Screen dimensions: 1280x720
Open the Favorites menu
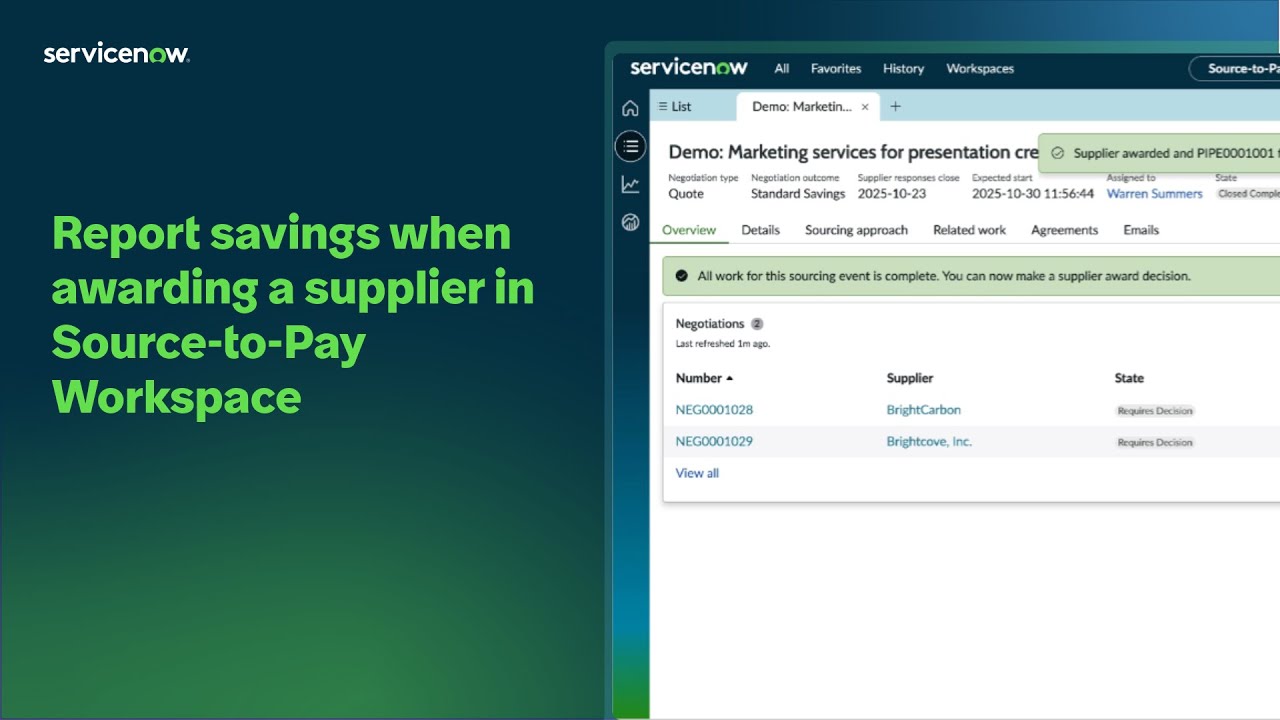[835, 68]
